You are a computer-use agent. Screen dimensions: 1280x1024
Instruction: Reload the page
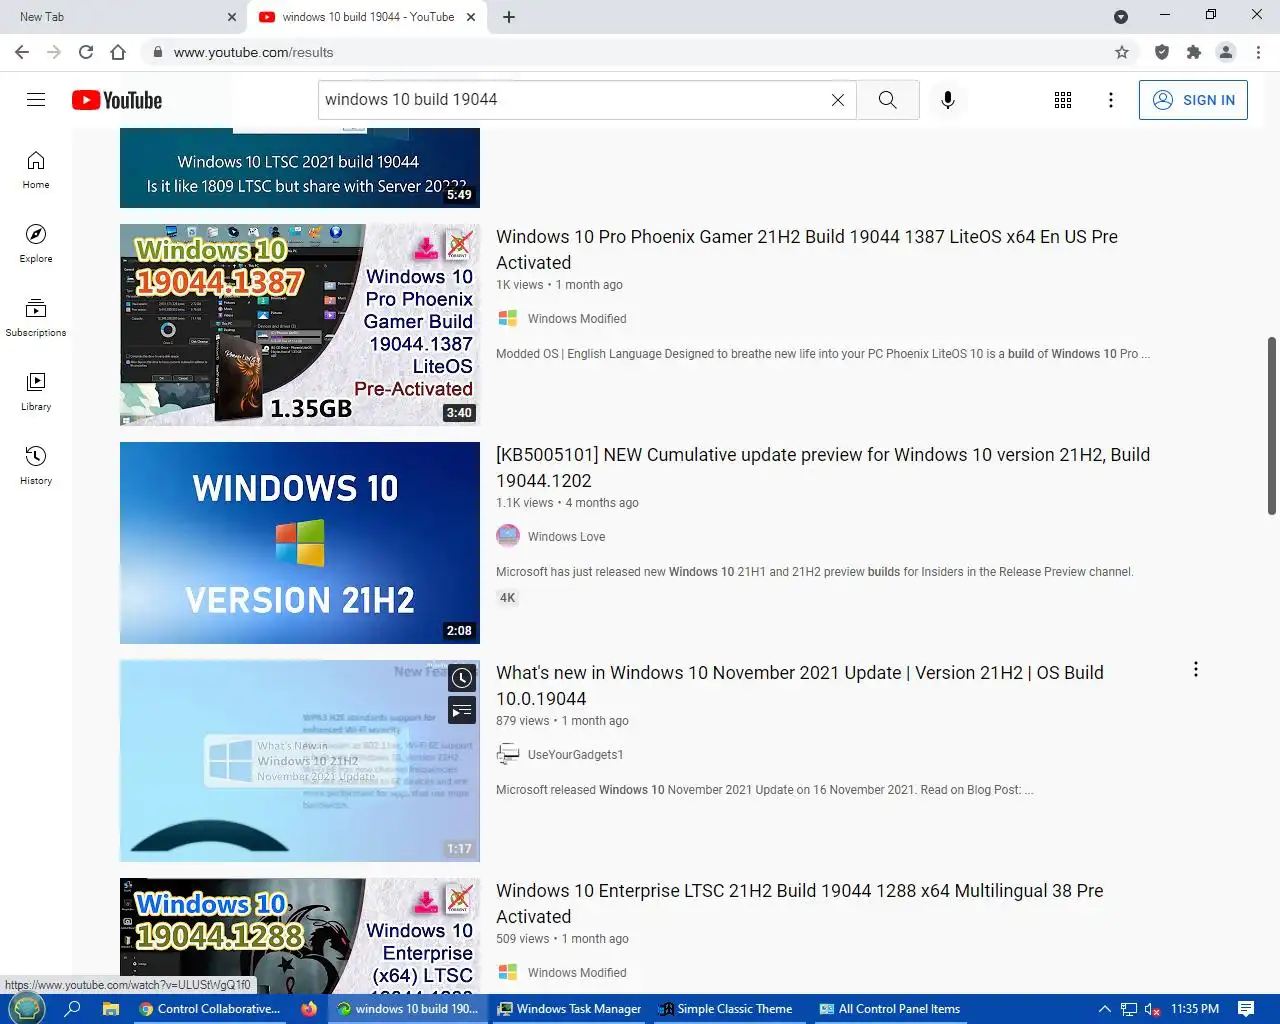tap(86, 52)
